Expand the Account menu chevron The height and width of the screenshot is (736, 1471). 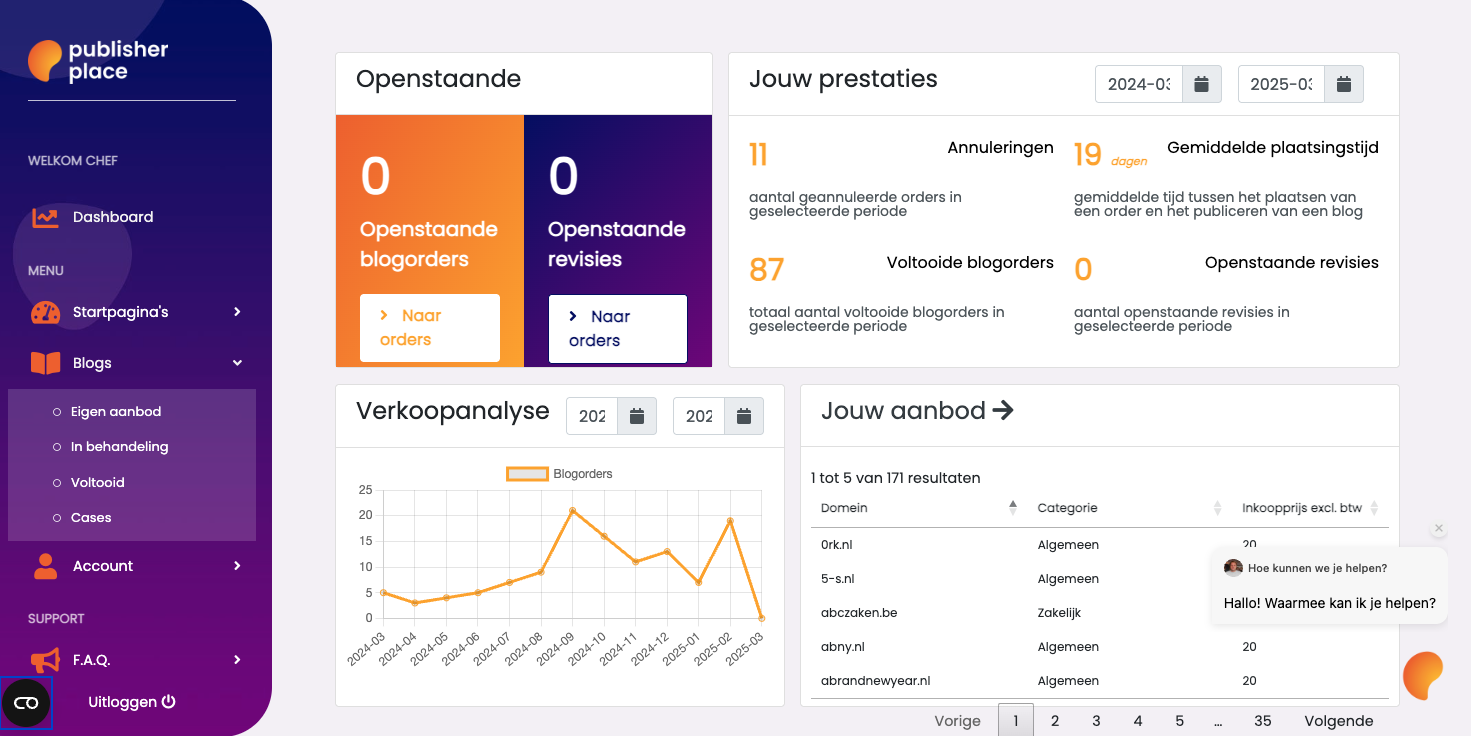click(237, 566)
